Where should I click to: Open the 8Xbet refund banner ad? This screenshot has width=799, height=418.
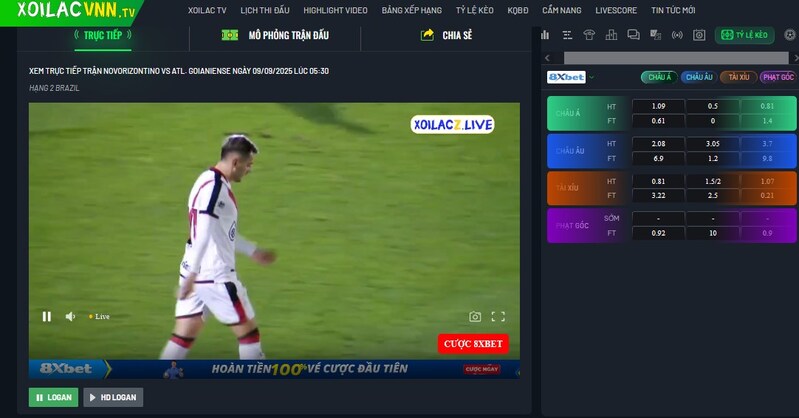coord(274,369)
